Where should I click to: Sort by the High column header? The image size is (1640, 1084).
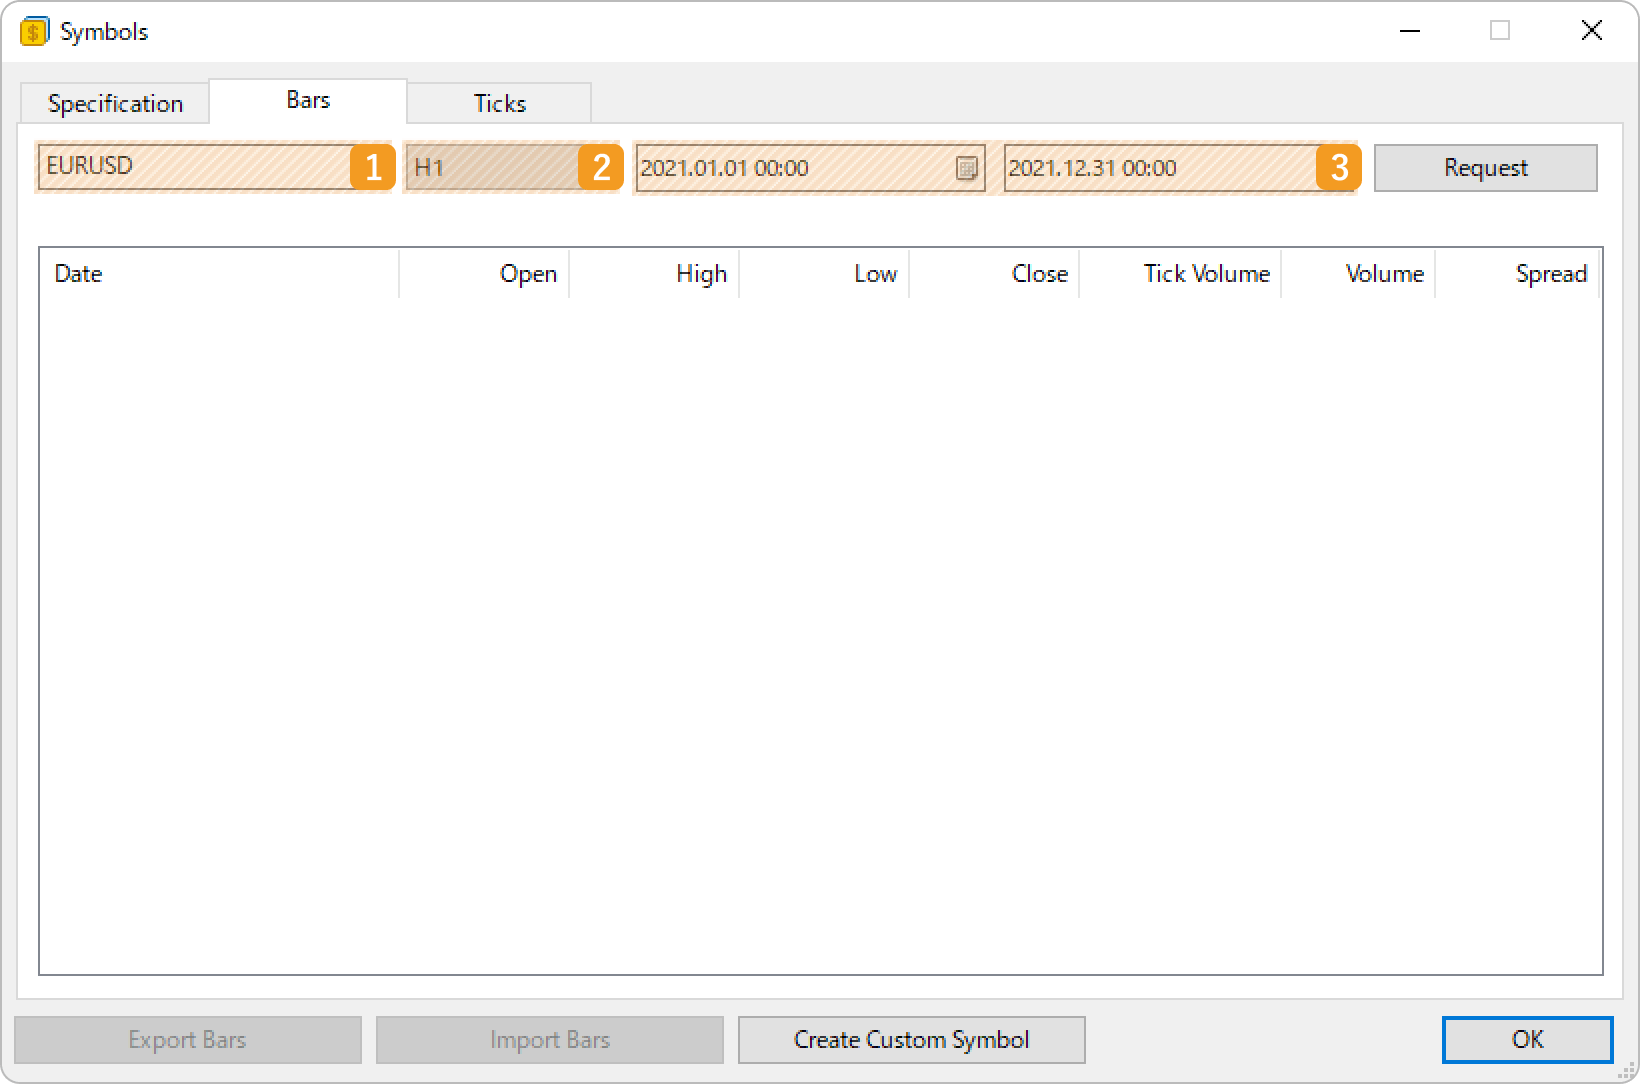(x=654, y=274)
